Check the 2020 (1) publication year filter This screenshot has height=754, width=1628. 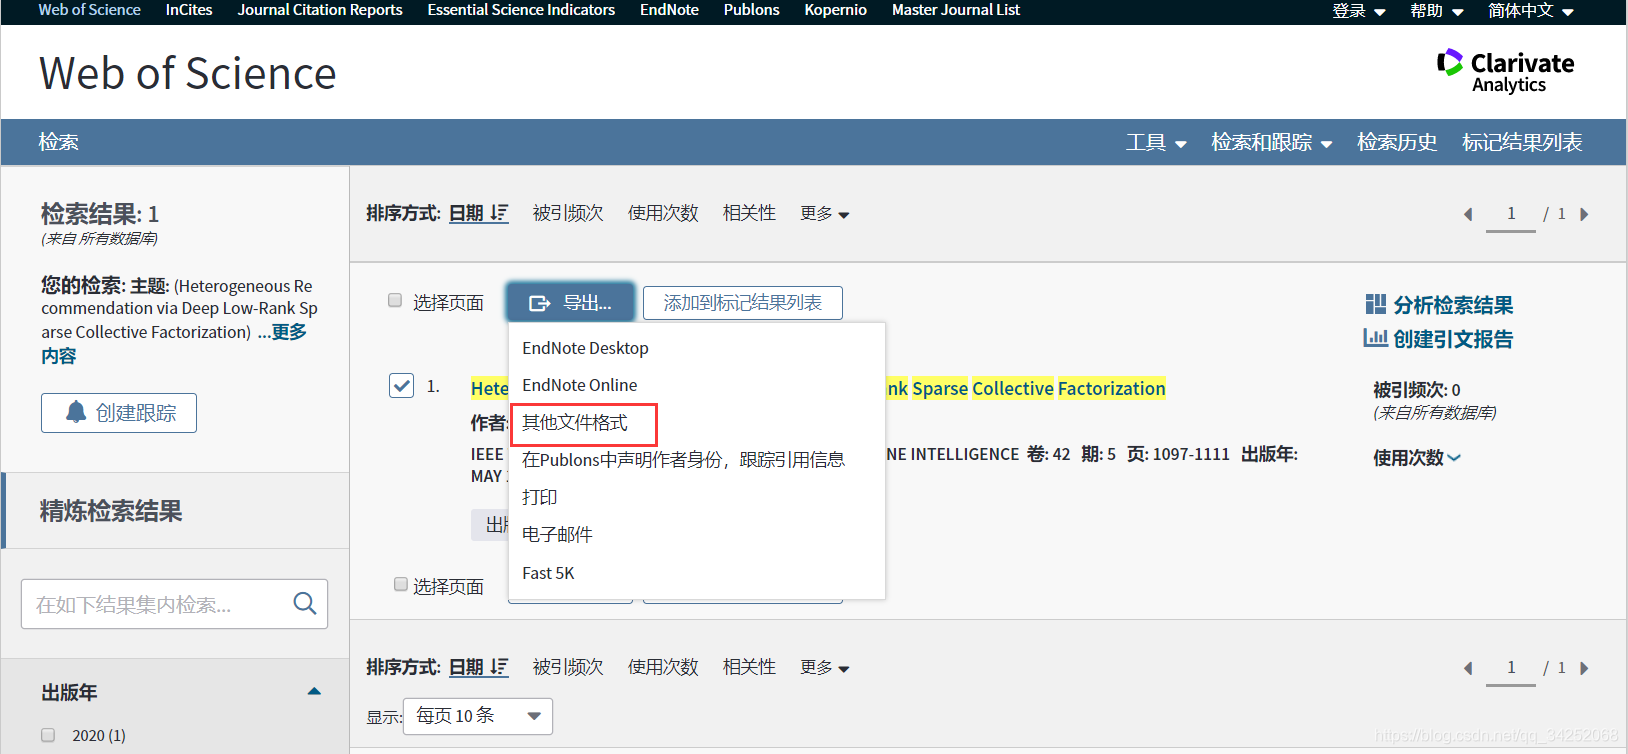point(48,735)
